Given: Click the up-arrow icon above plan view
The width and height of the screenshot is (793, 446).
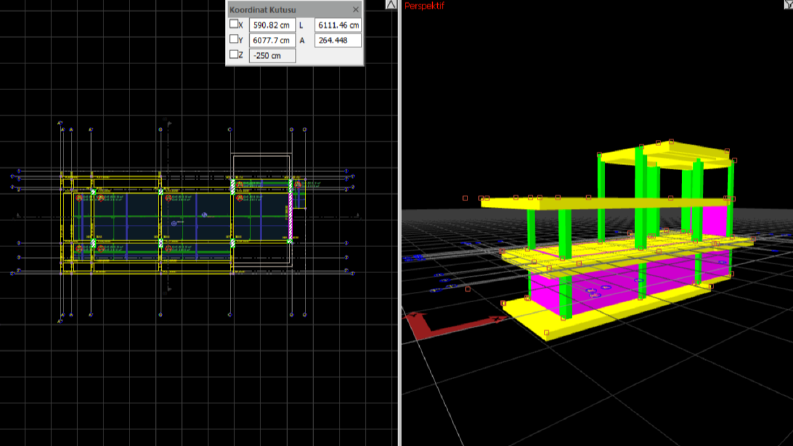Looking at the screenshot, I should coord(391,5).
